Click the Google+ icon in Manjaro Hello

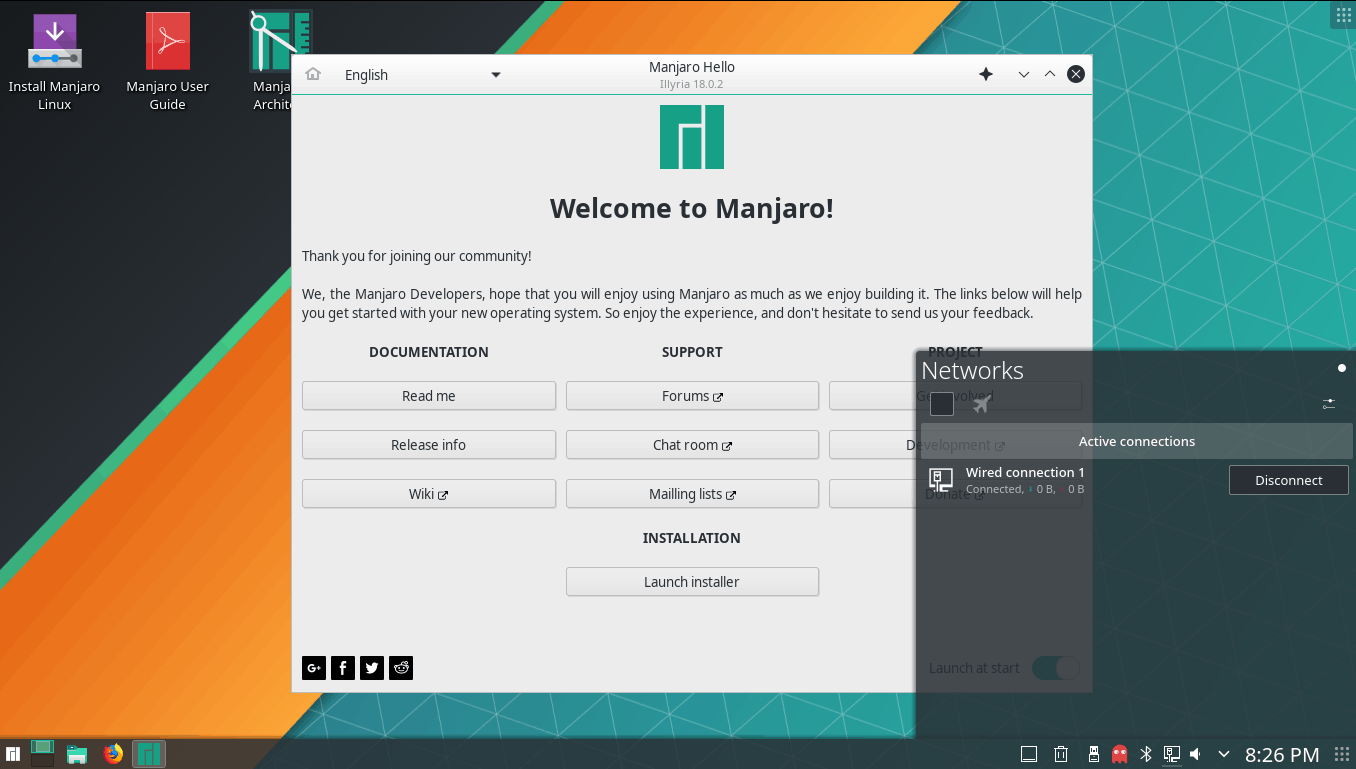point(313,667)
